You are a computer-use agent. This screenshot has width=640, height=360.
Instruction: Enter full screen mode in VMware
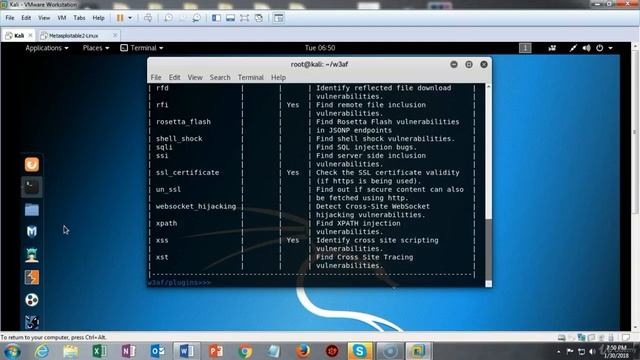244,18
